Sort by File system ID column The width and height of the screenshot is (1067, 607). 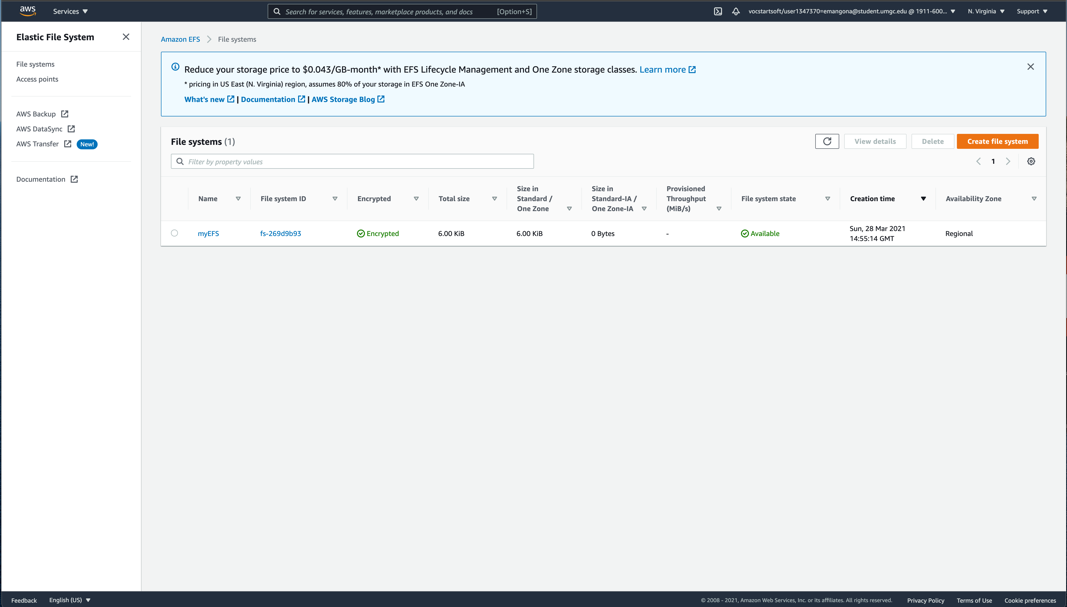335,199
